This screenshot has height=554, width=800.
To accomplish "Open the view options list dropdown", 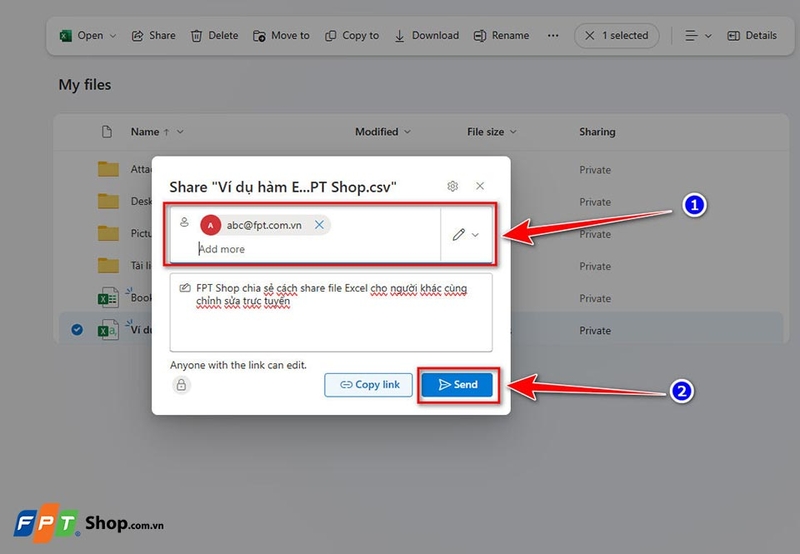I will [x=698, y=36].
